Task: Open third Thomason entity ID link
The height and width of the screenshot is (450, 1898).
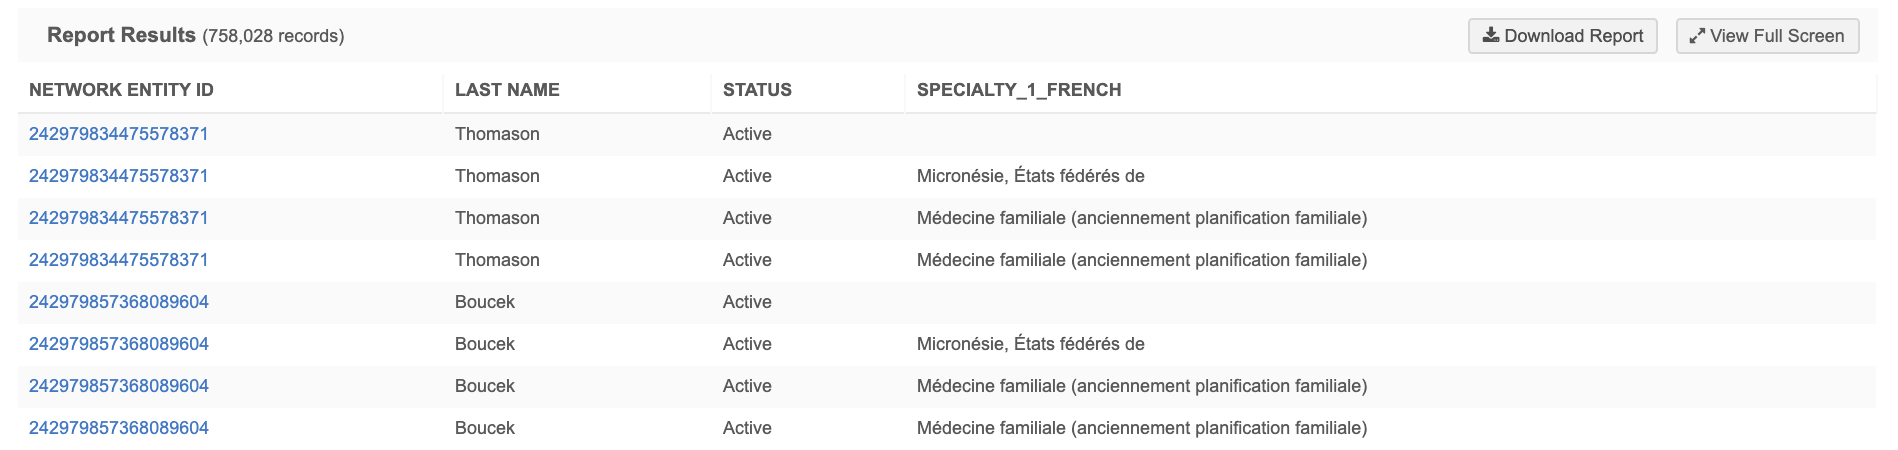Action: (x=119, y=218)
